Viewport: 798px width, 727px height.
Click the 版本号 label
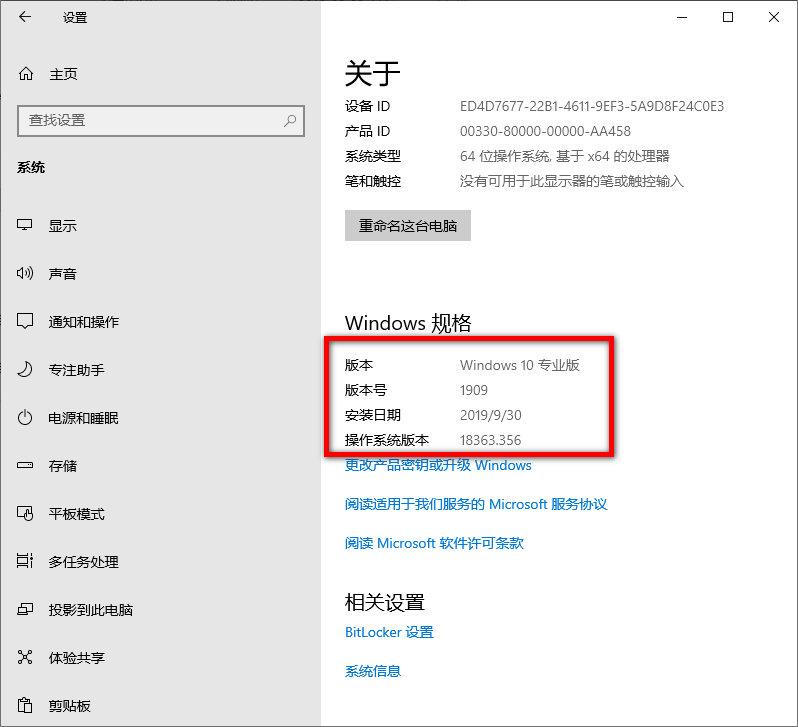366,390
